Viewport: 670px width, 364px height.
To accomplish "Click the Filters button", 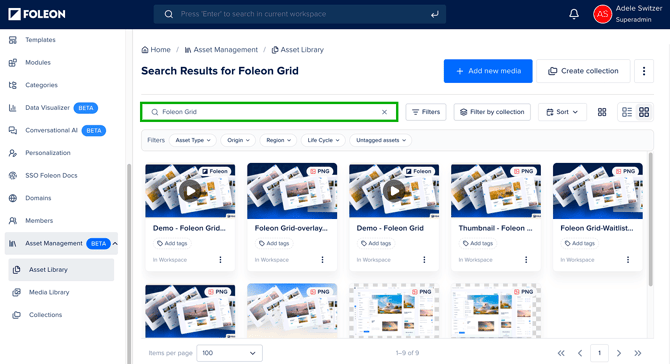I will pyautogui.click(x=426, y=112).
